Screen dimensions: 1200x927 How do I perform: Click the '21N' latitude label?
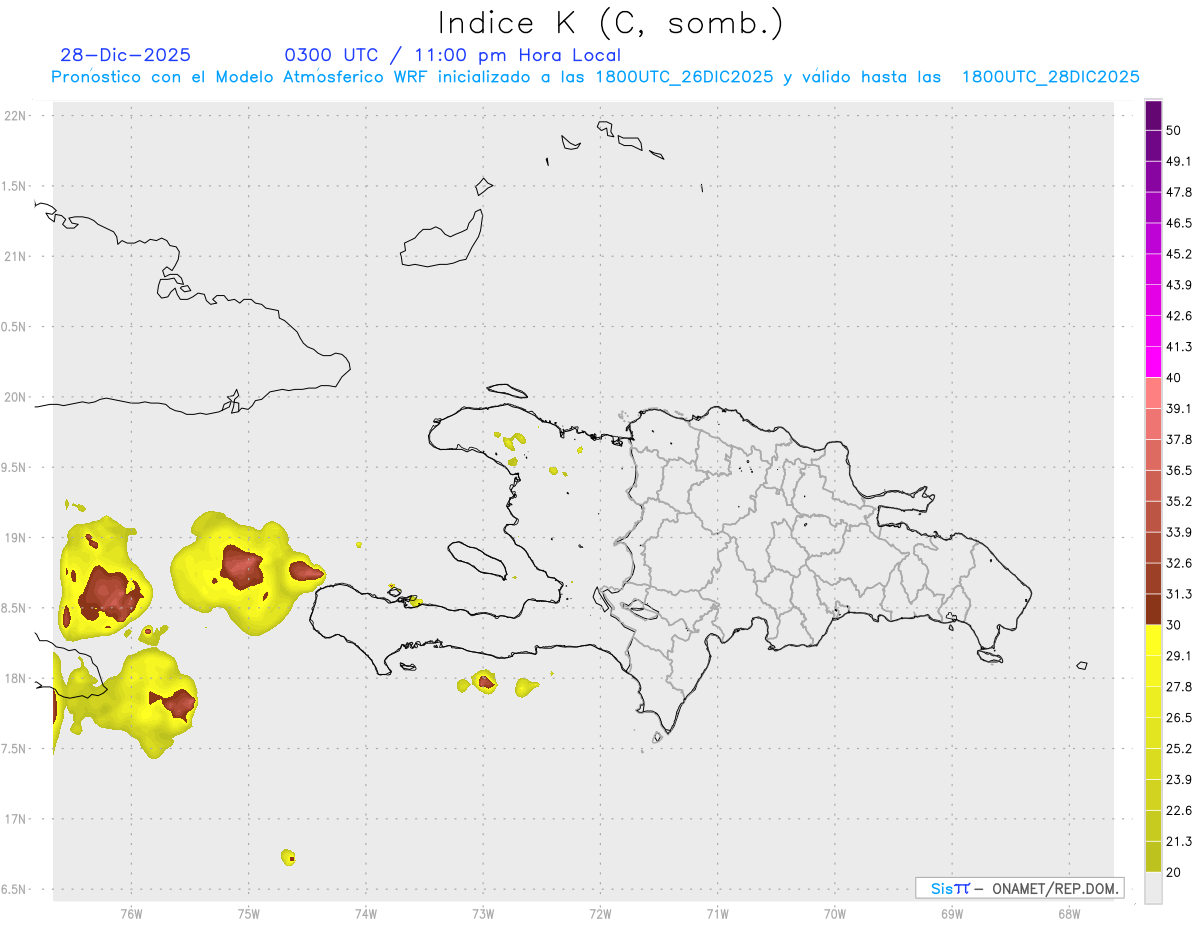coord(15,256)
